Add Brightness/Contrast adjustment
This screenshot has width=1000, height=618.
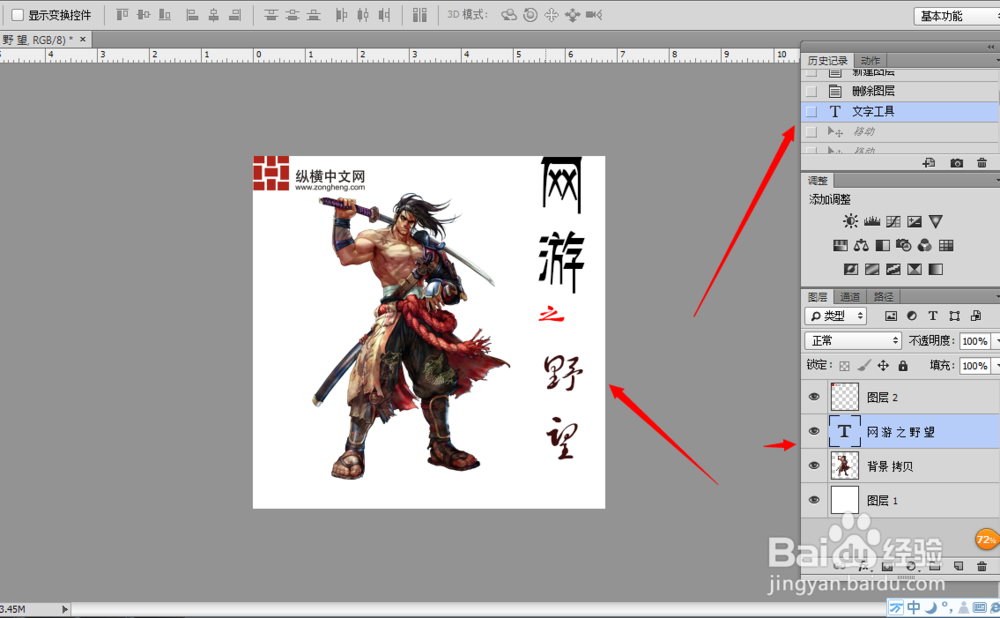coord(850,221)
